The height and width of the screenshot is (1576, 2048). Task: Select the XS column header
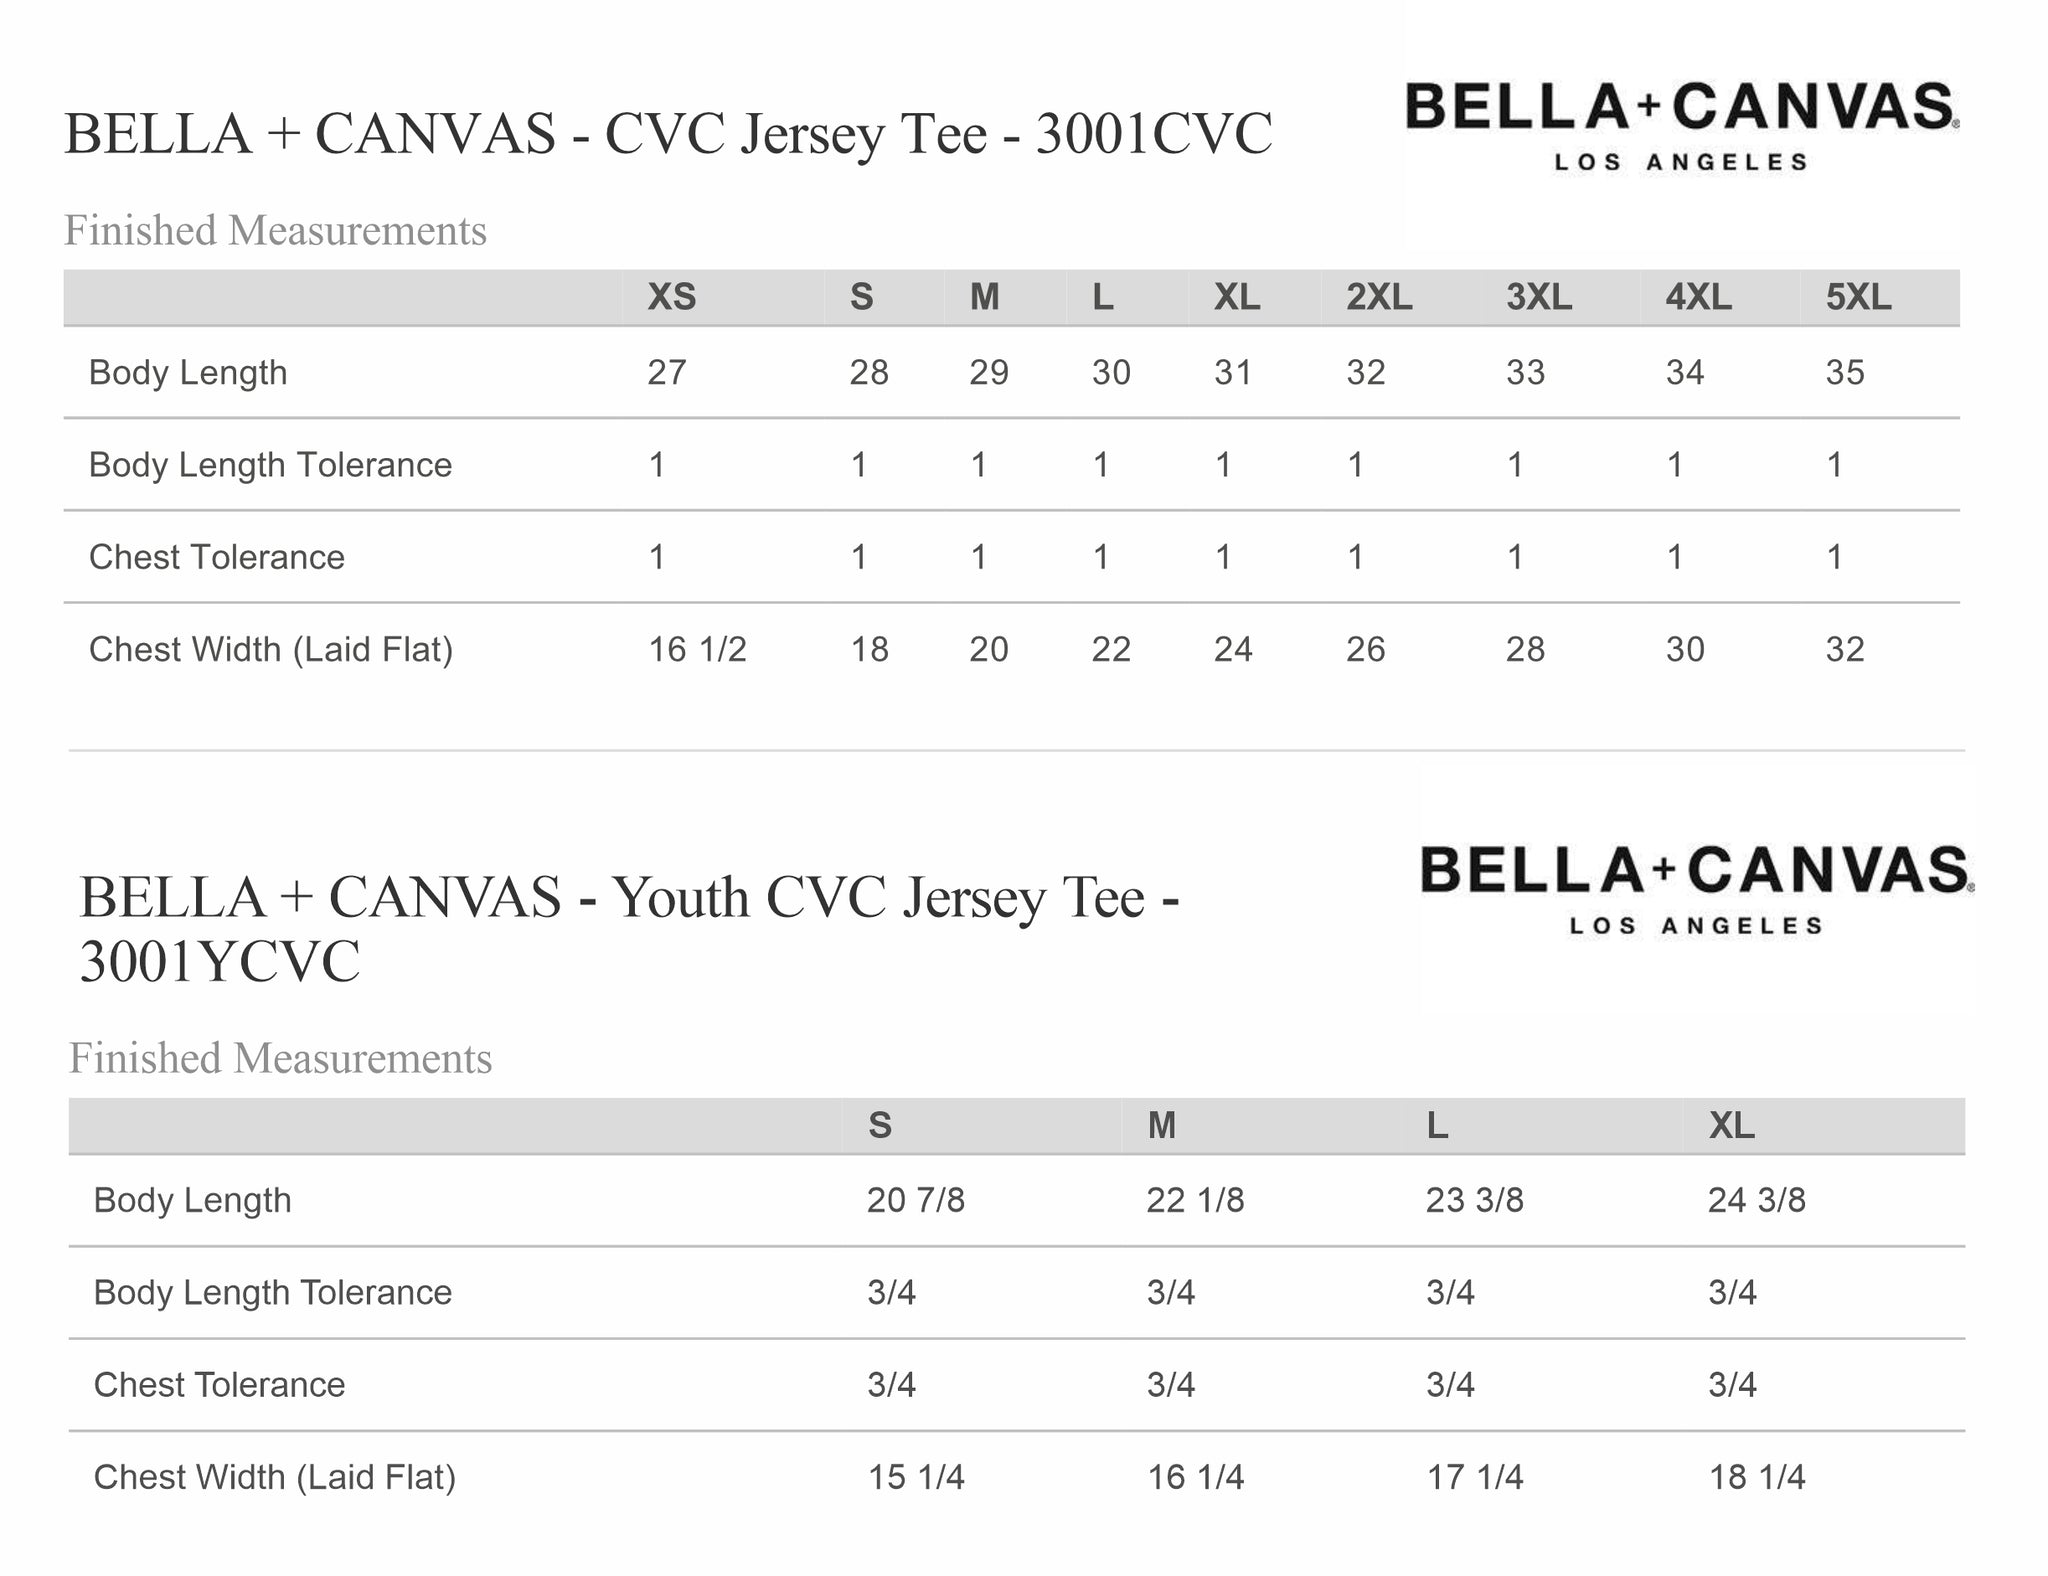pos(671,297)
